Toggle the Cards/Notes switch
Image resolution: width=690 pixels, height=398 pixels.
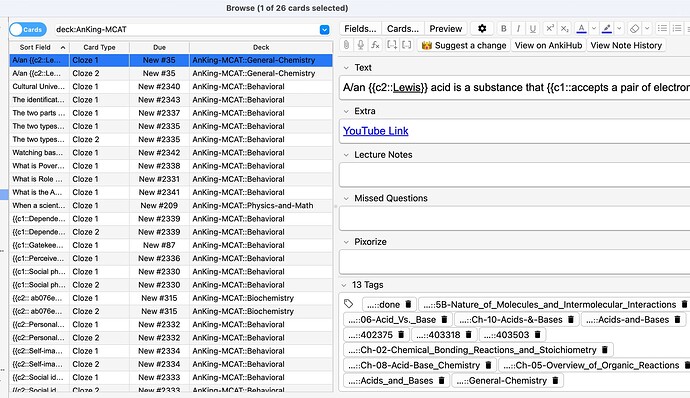(x=28, y=29)
